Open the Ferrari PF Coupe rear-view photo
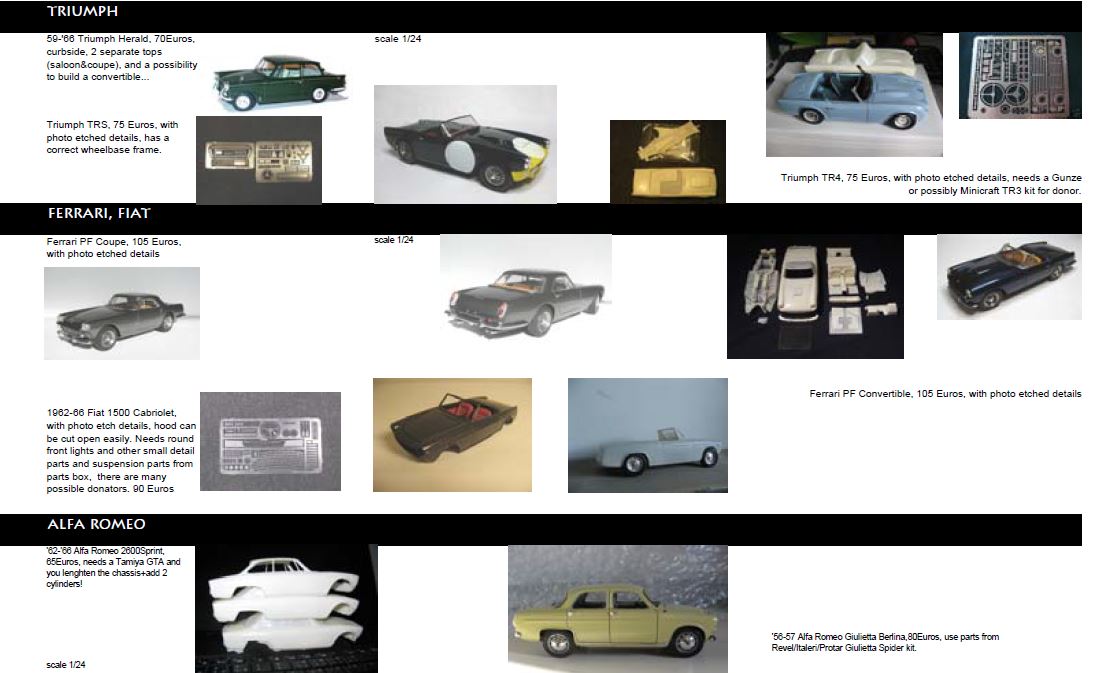The image size is (1094, 673). coord(526,287)
